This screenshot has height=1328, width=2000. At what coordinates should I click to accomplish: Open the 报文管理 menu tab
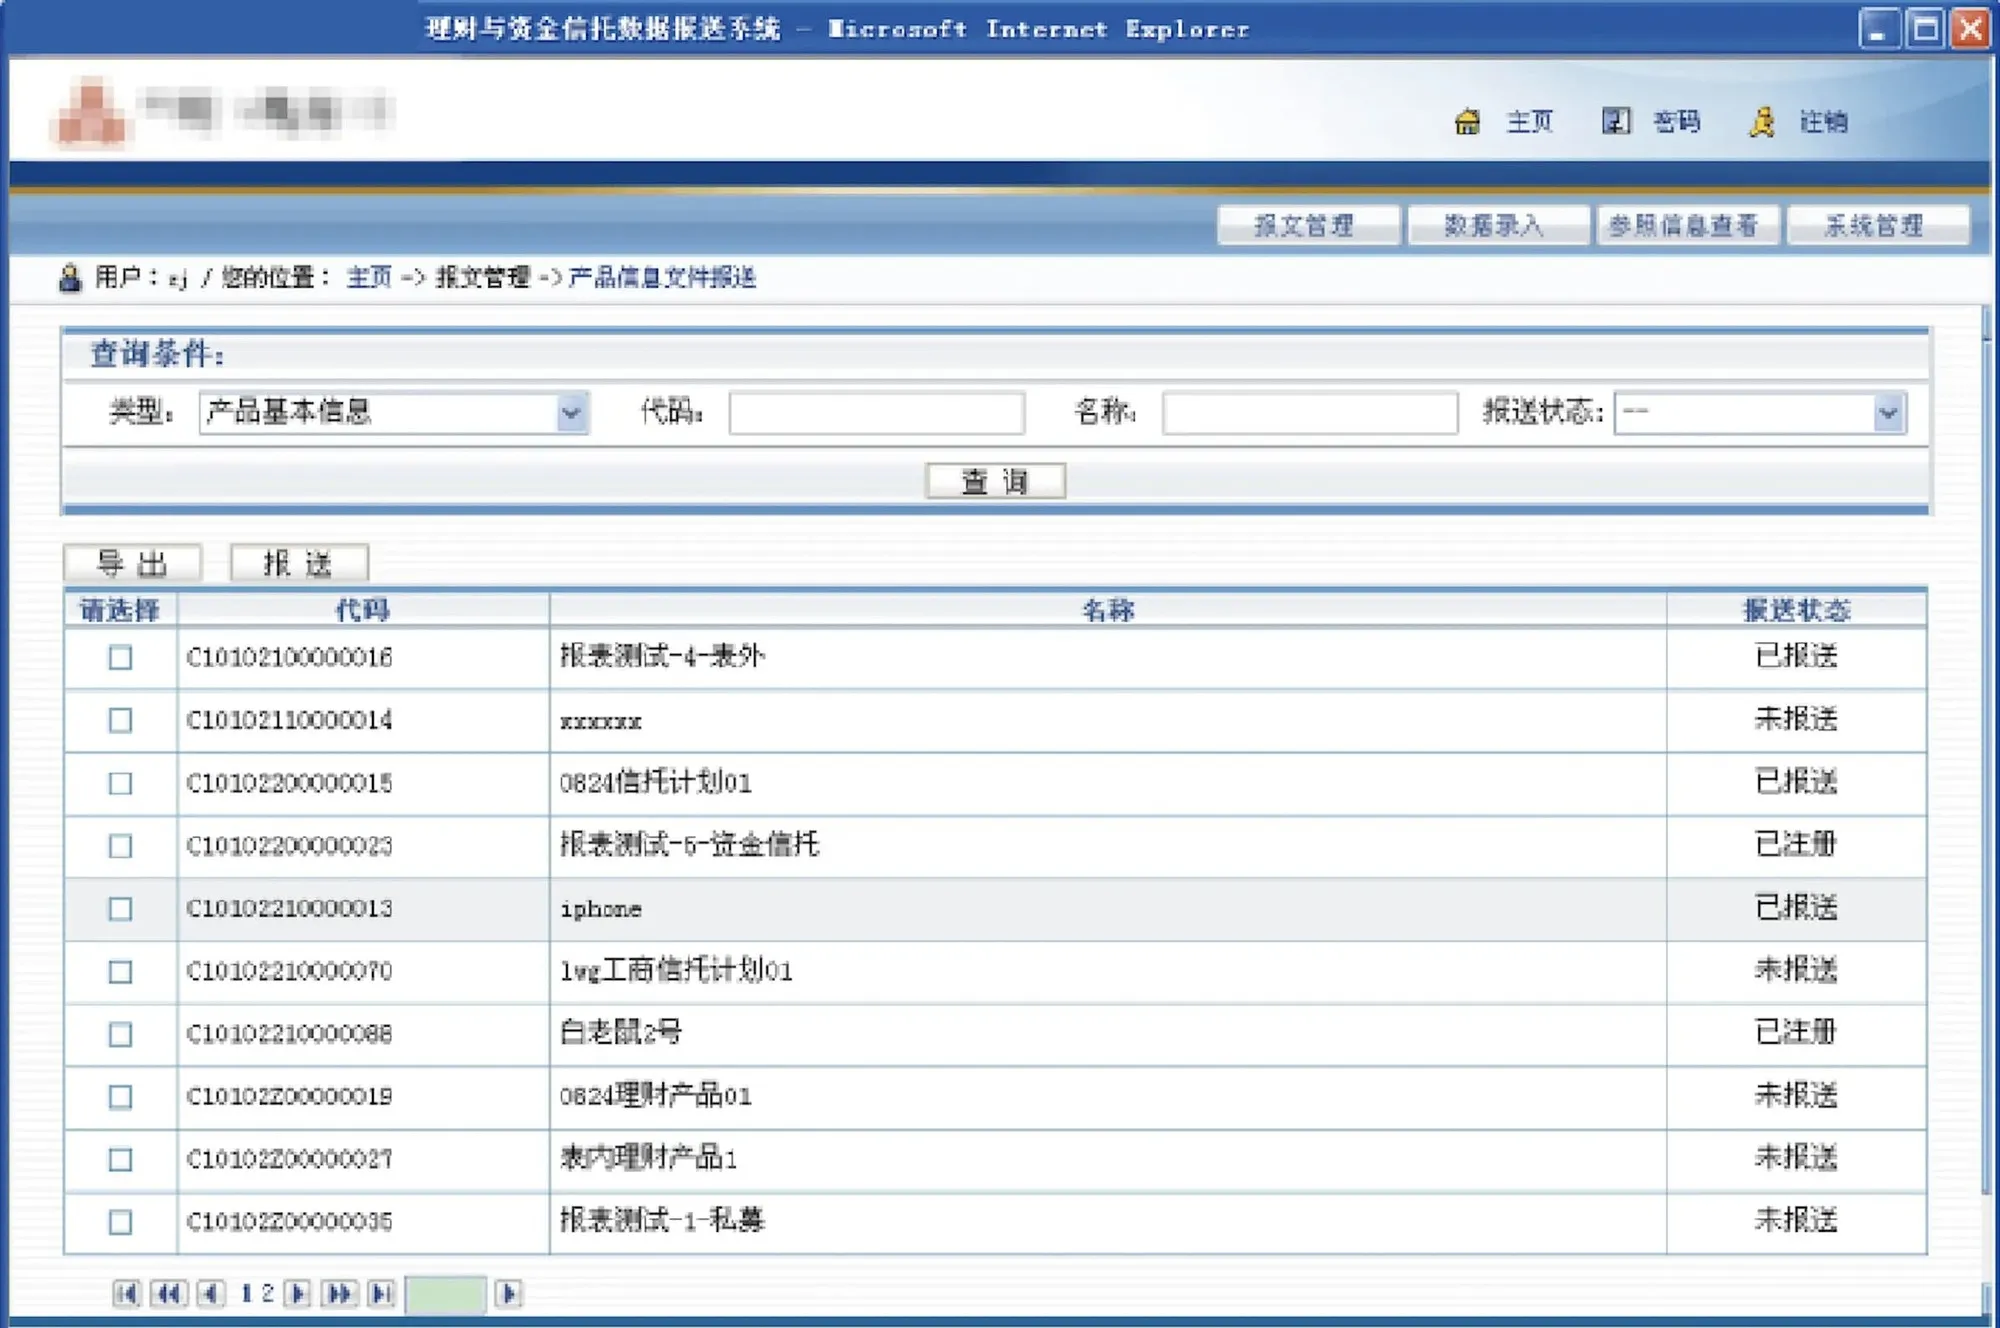pos(1305,225)
